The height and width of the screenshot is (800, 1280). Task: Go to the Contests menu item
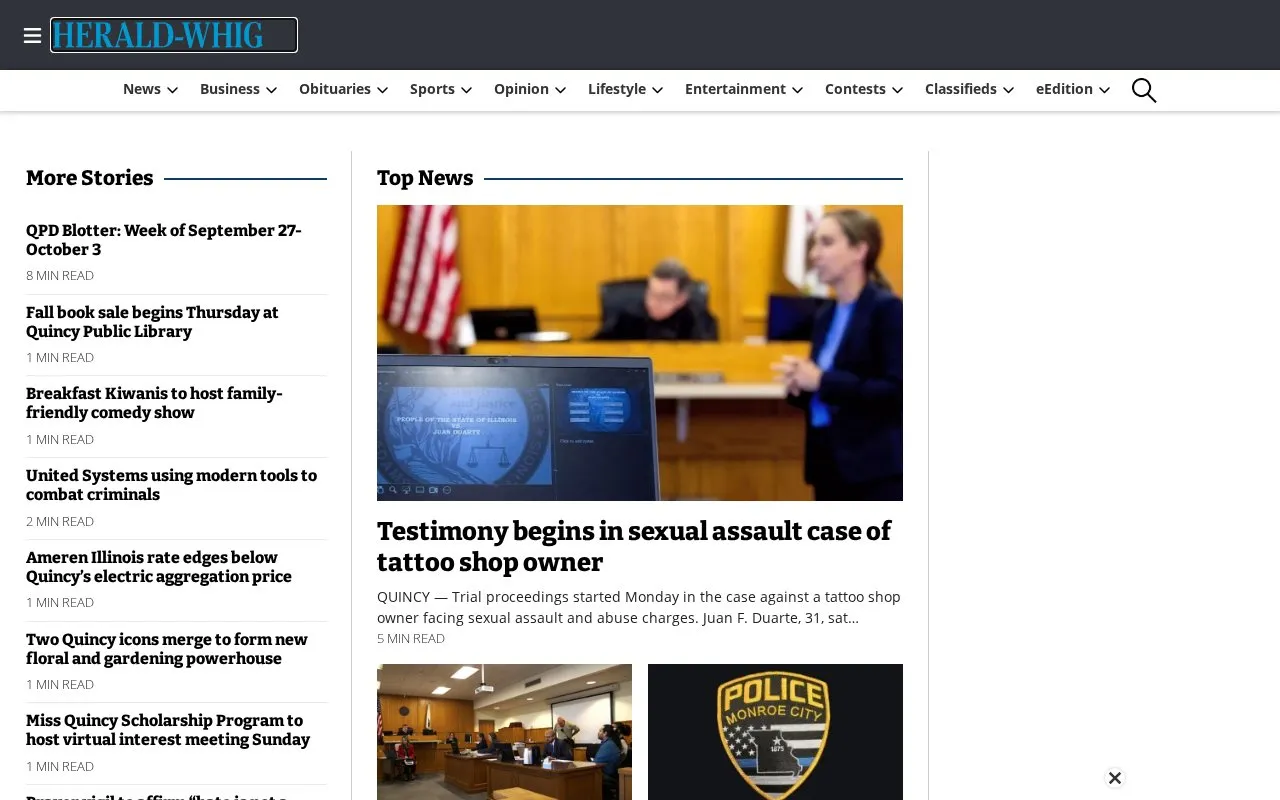(855, 89)
